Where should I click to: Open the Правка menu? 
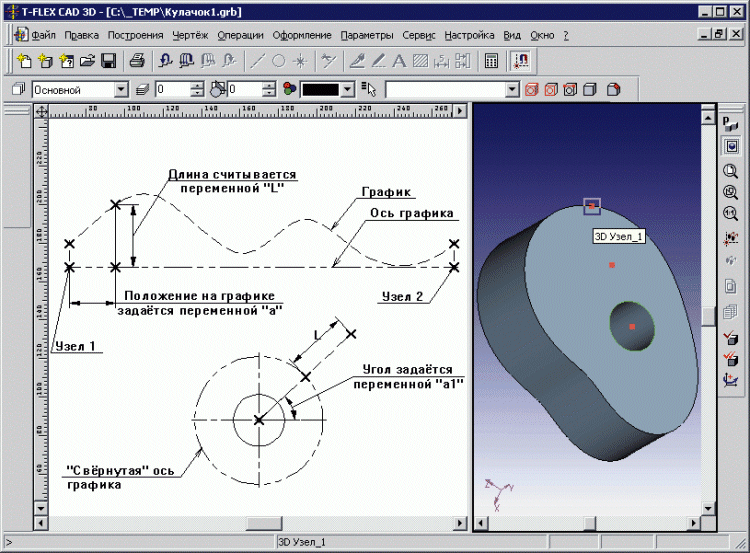point(81,35)
